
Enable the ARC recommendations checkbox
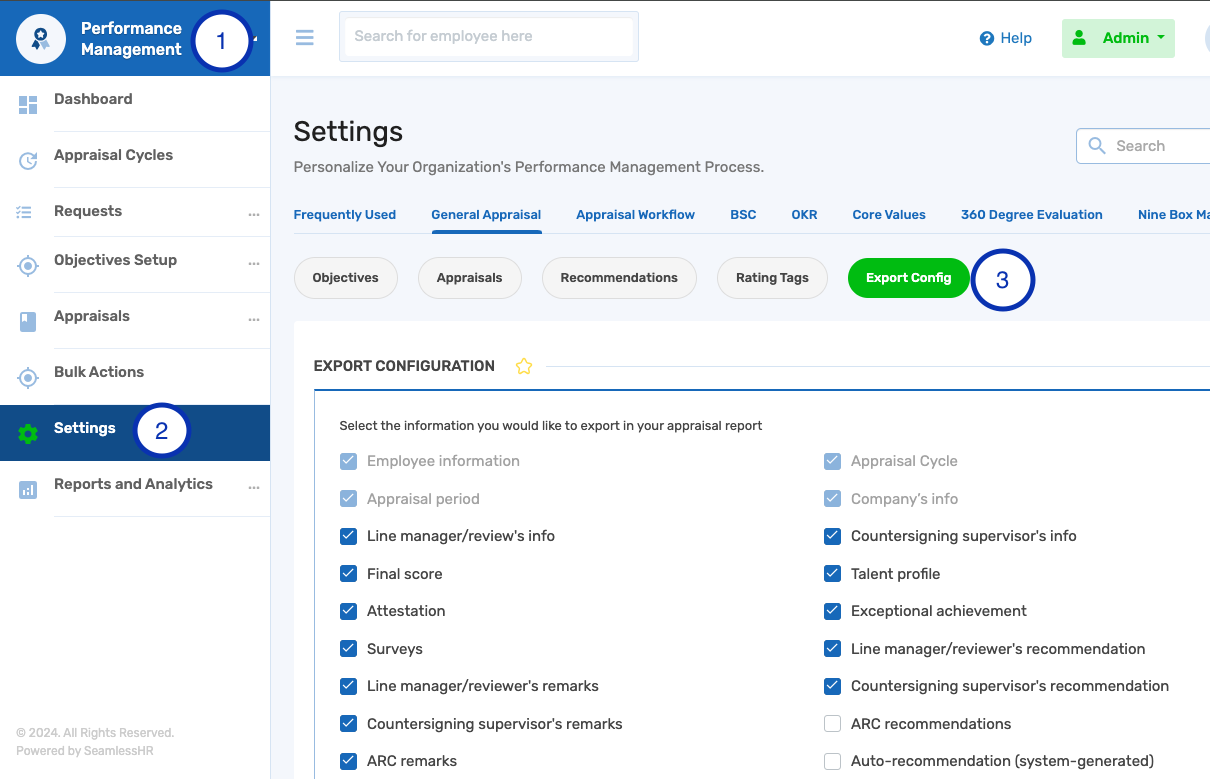tap(832, 724)
